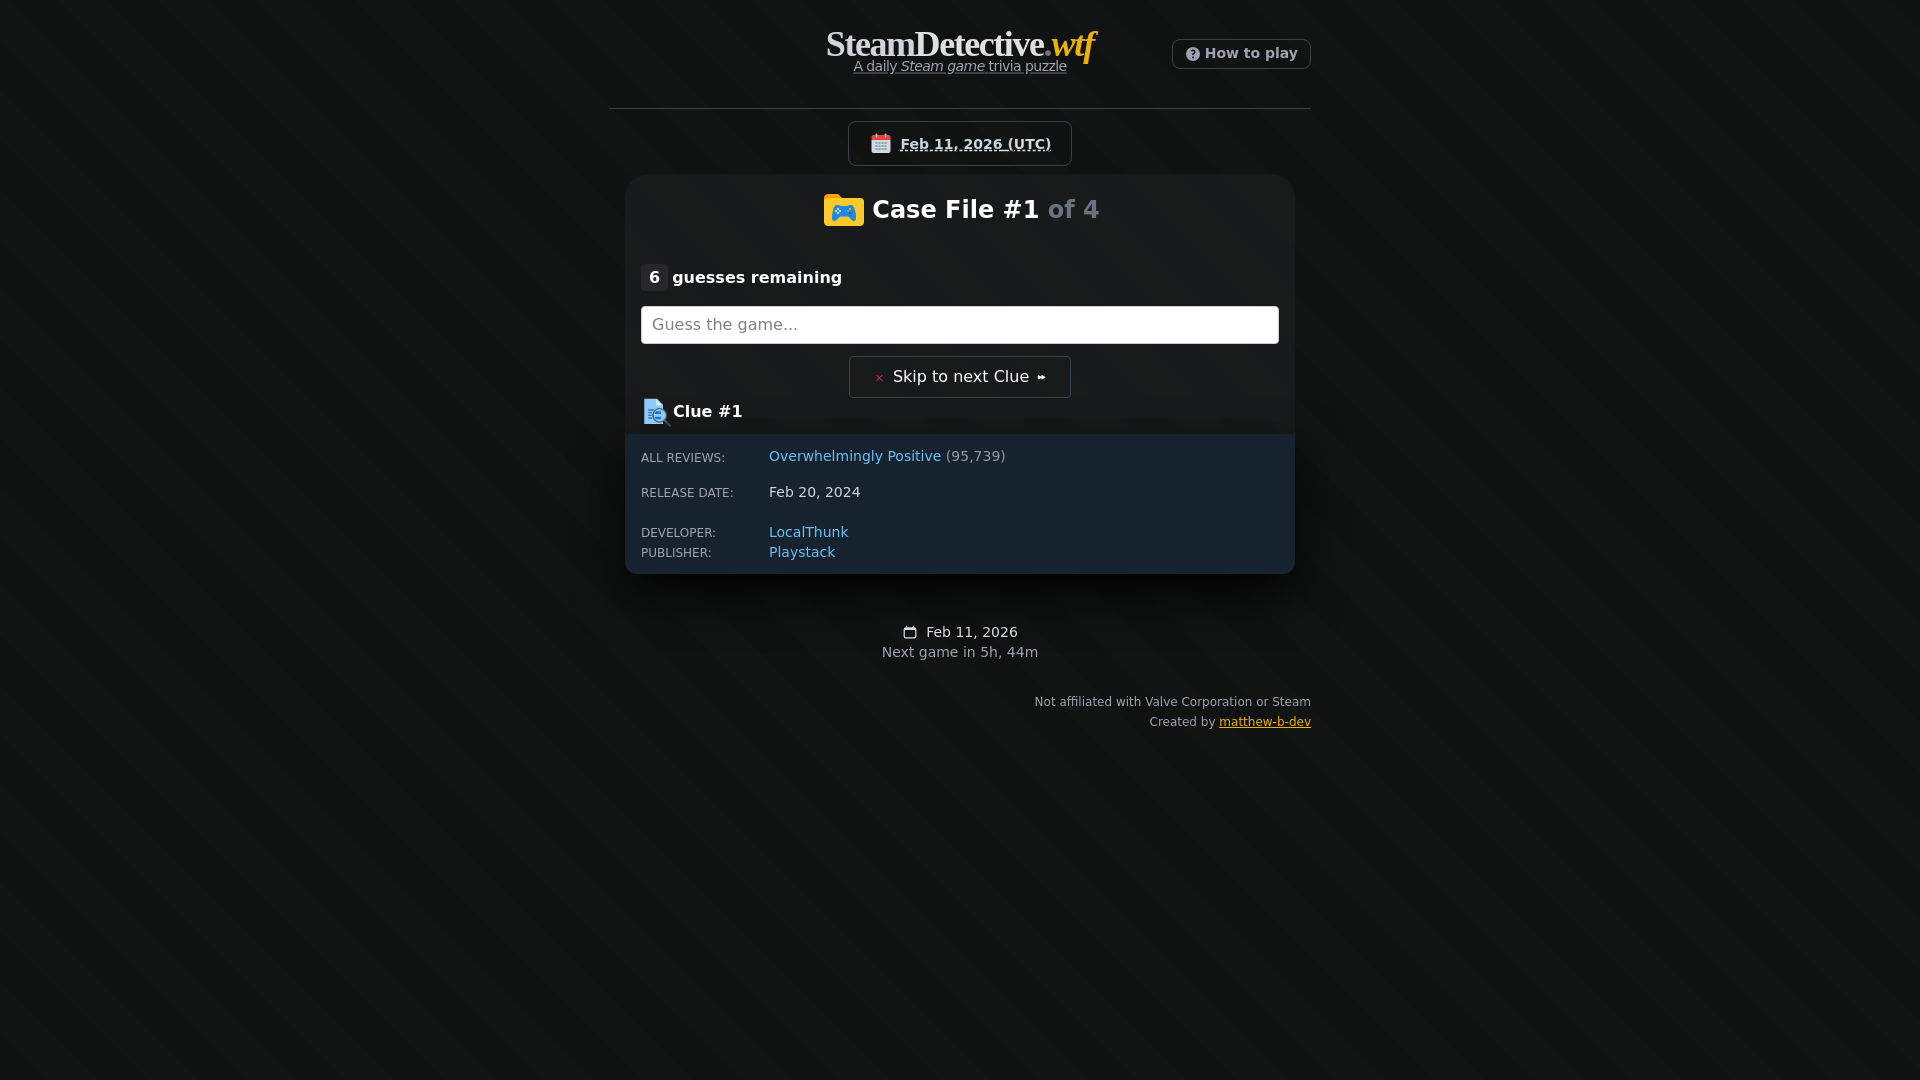1920x1080 pixels.
Task: Open the LocalThunk developer link
Action: coord(808,532)
